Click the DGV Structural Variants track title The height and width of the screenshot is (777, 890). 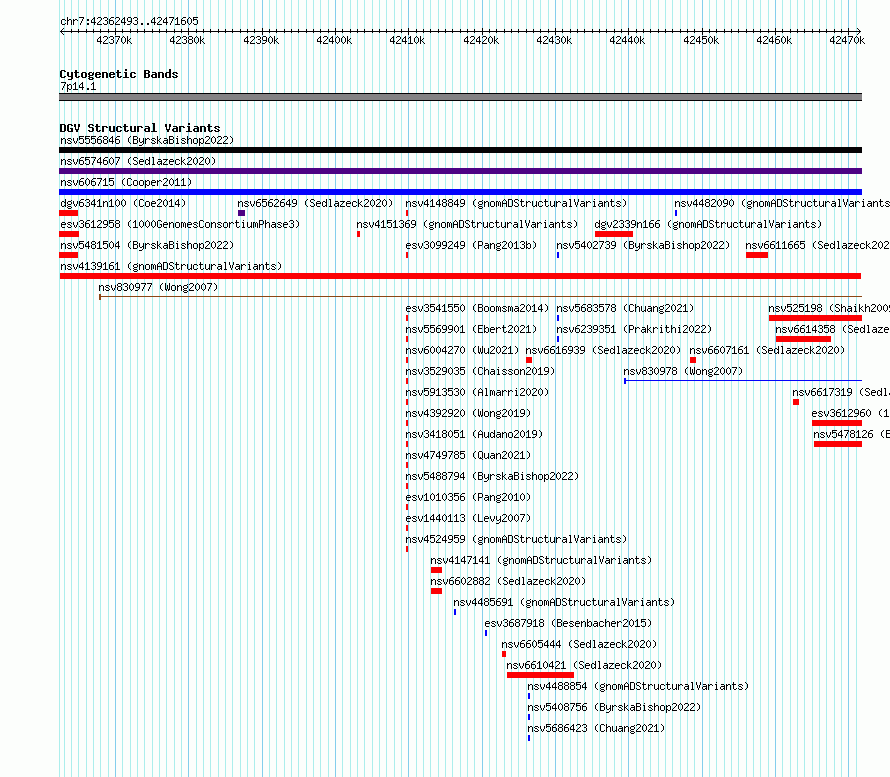pyautogui.click(x=140, y=128)
